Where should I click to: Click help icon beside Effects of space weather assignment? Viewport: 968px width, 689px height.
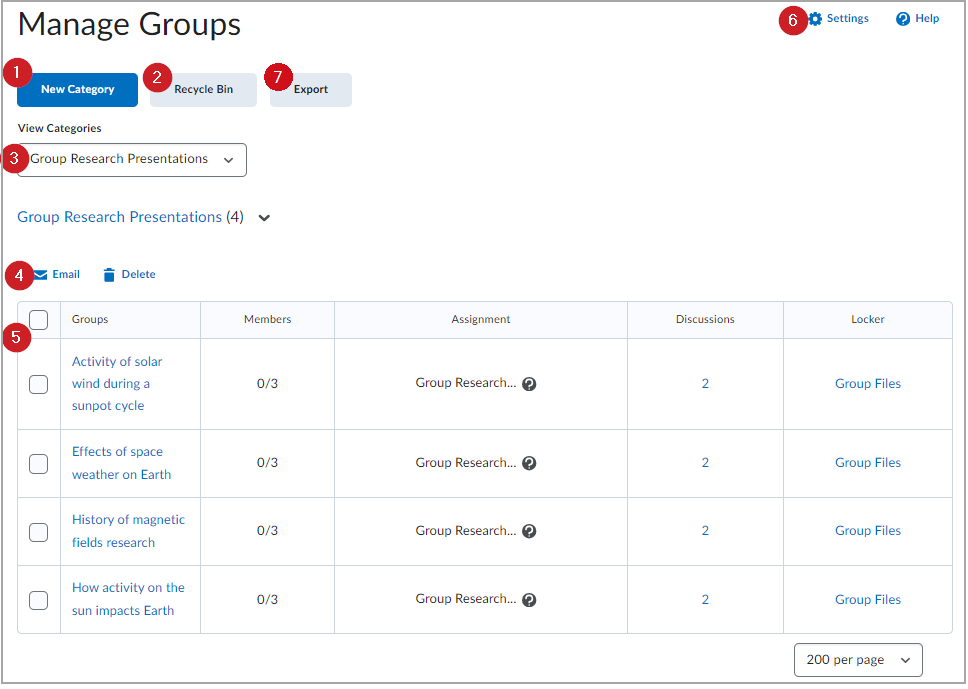click(x=529, y=463)
